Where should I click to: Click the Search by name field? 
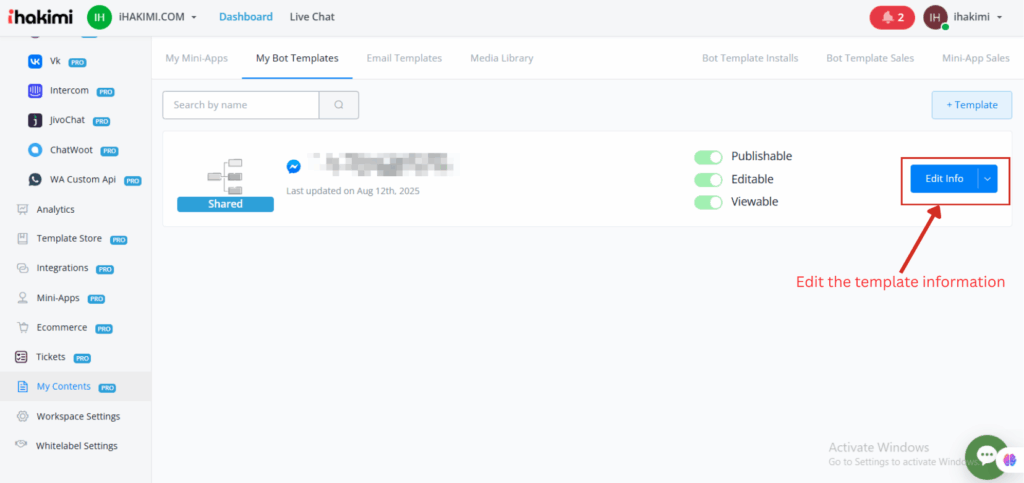click(x=241, y=105)
